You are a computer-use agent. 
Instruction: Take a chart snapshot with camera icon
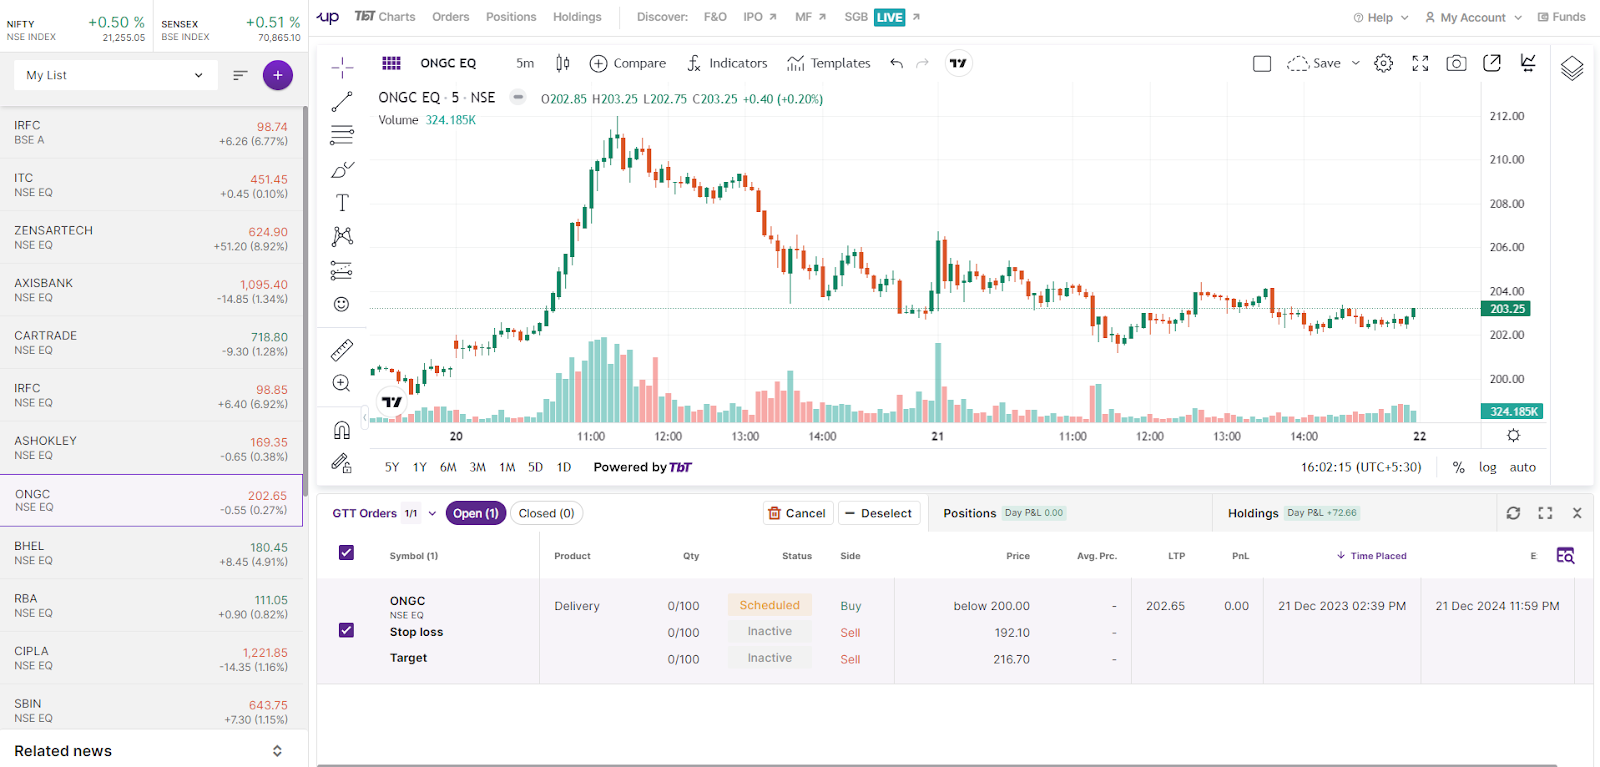(x=1456, y=63)
